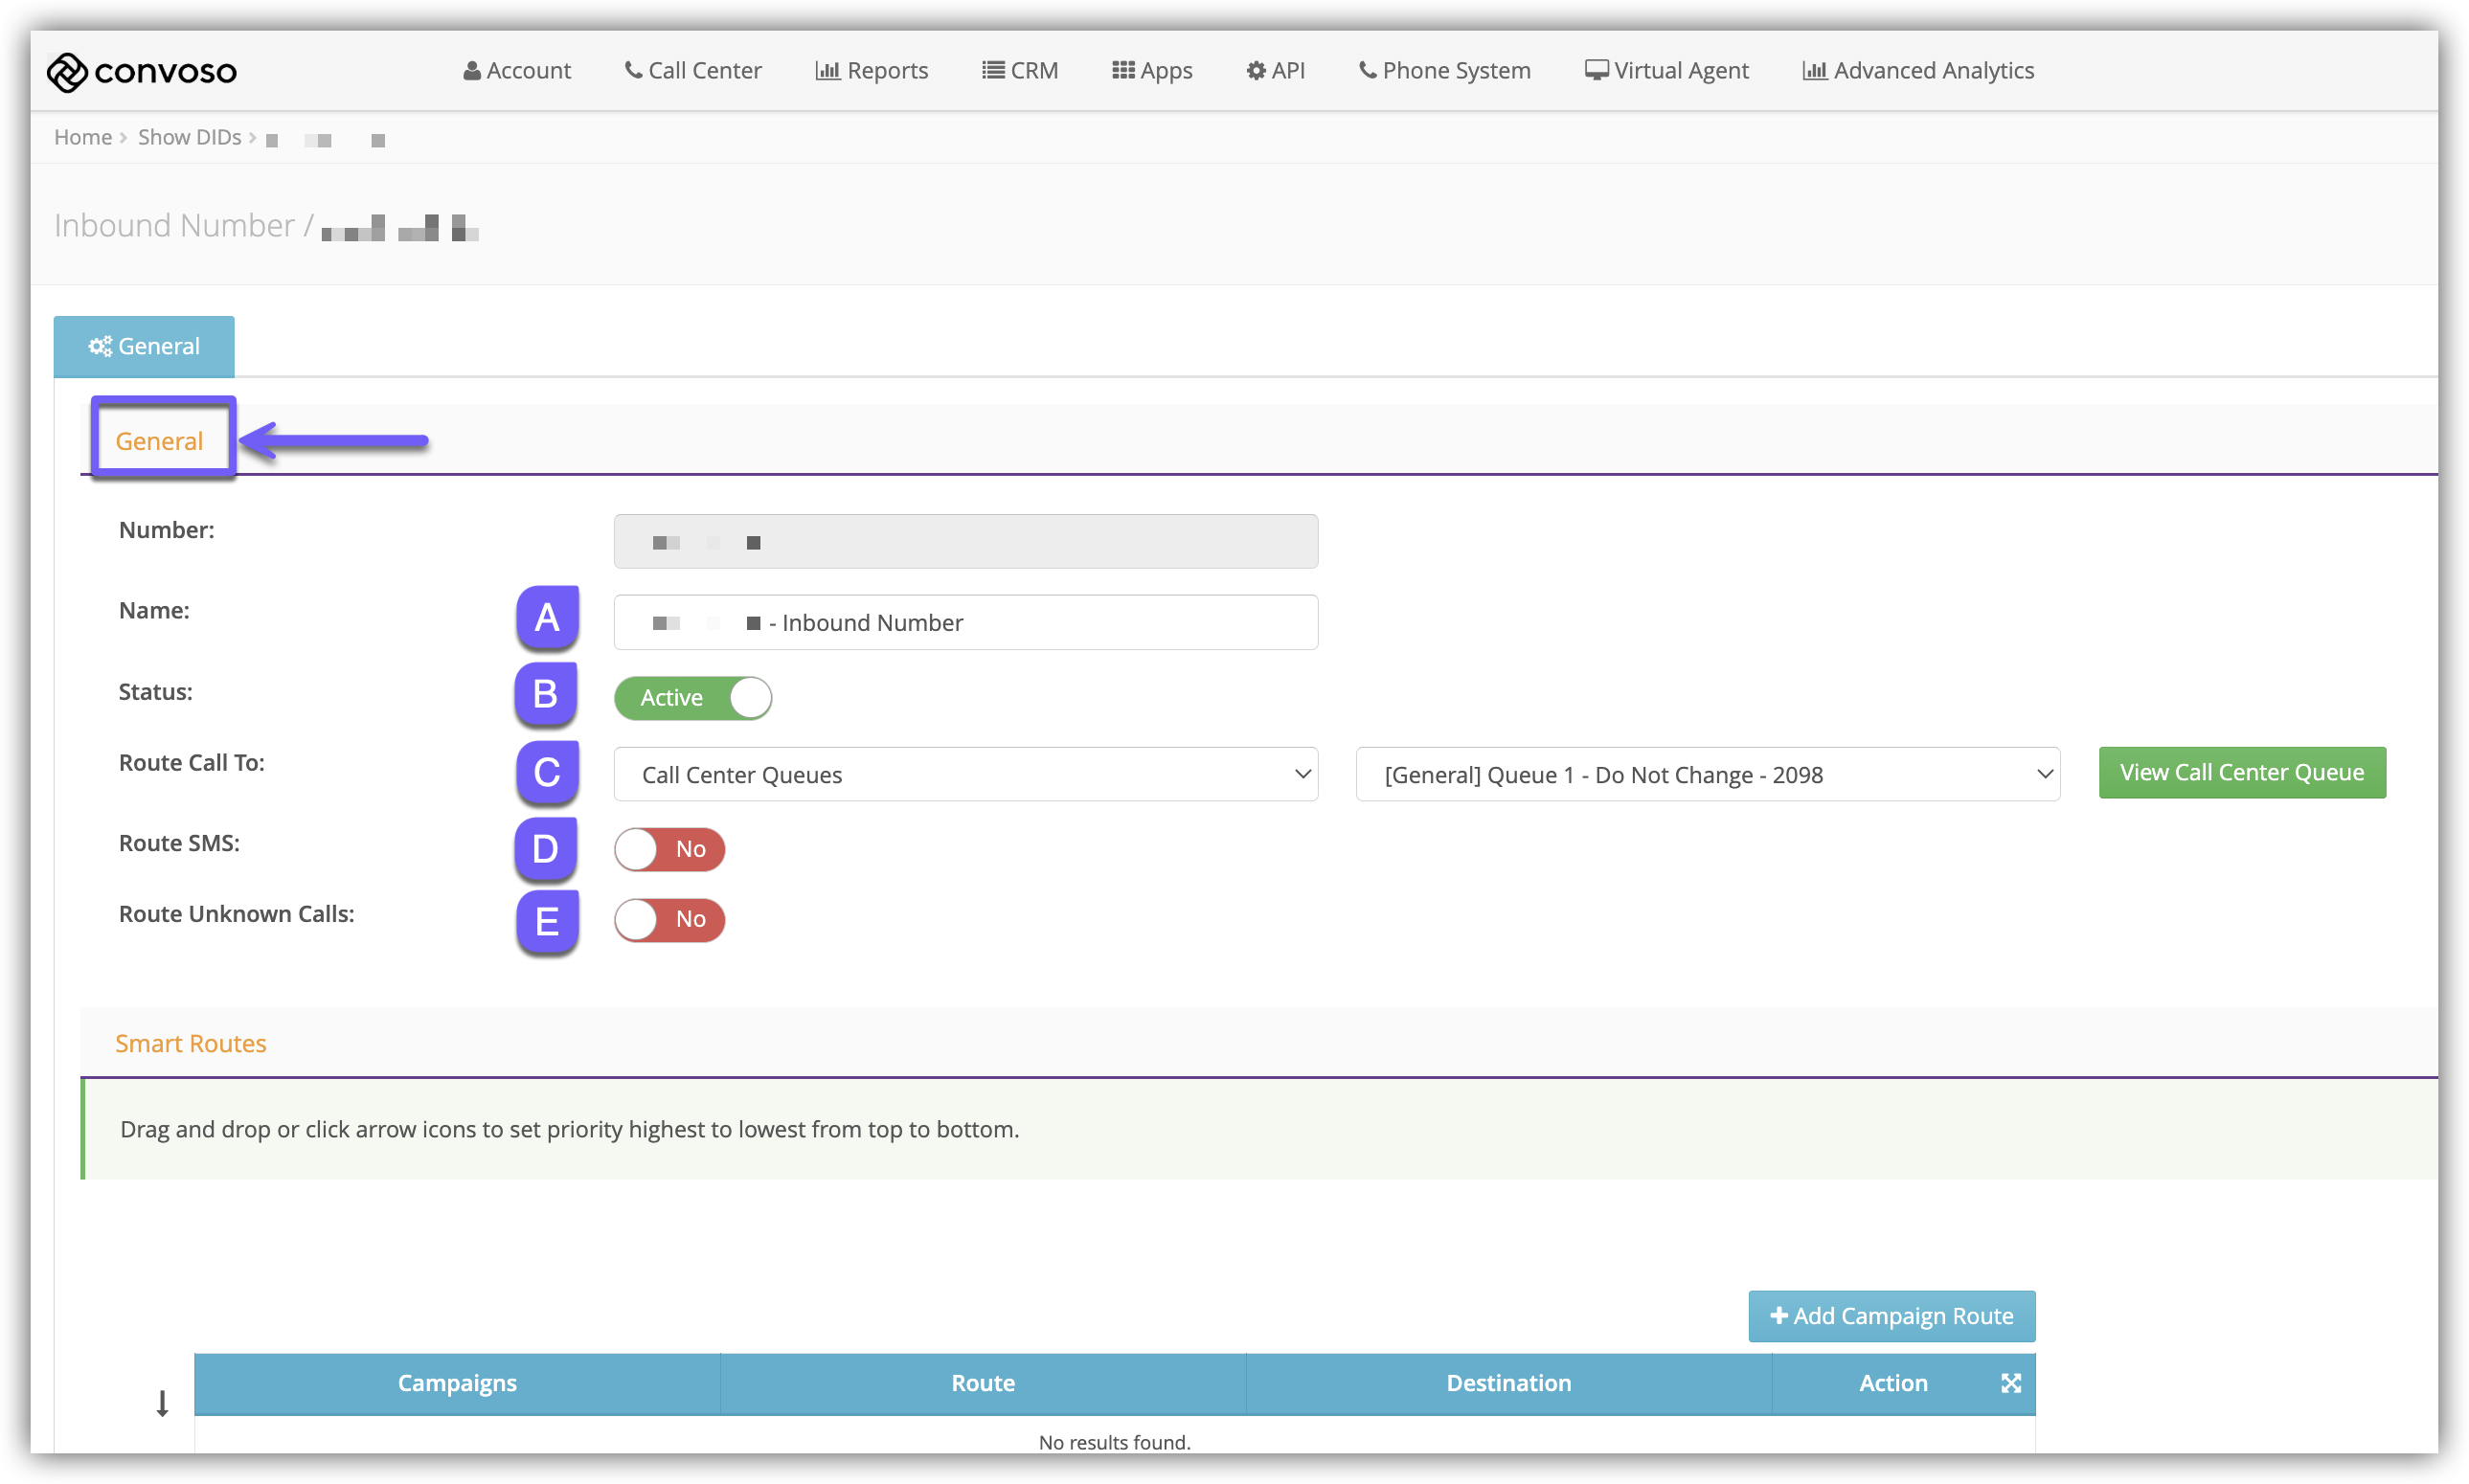This screenshot has width=2469, height=1484.
Task: Open the Advanced Analytics menu
Action: [x=1918, y=71]
